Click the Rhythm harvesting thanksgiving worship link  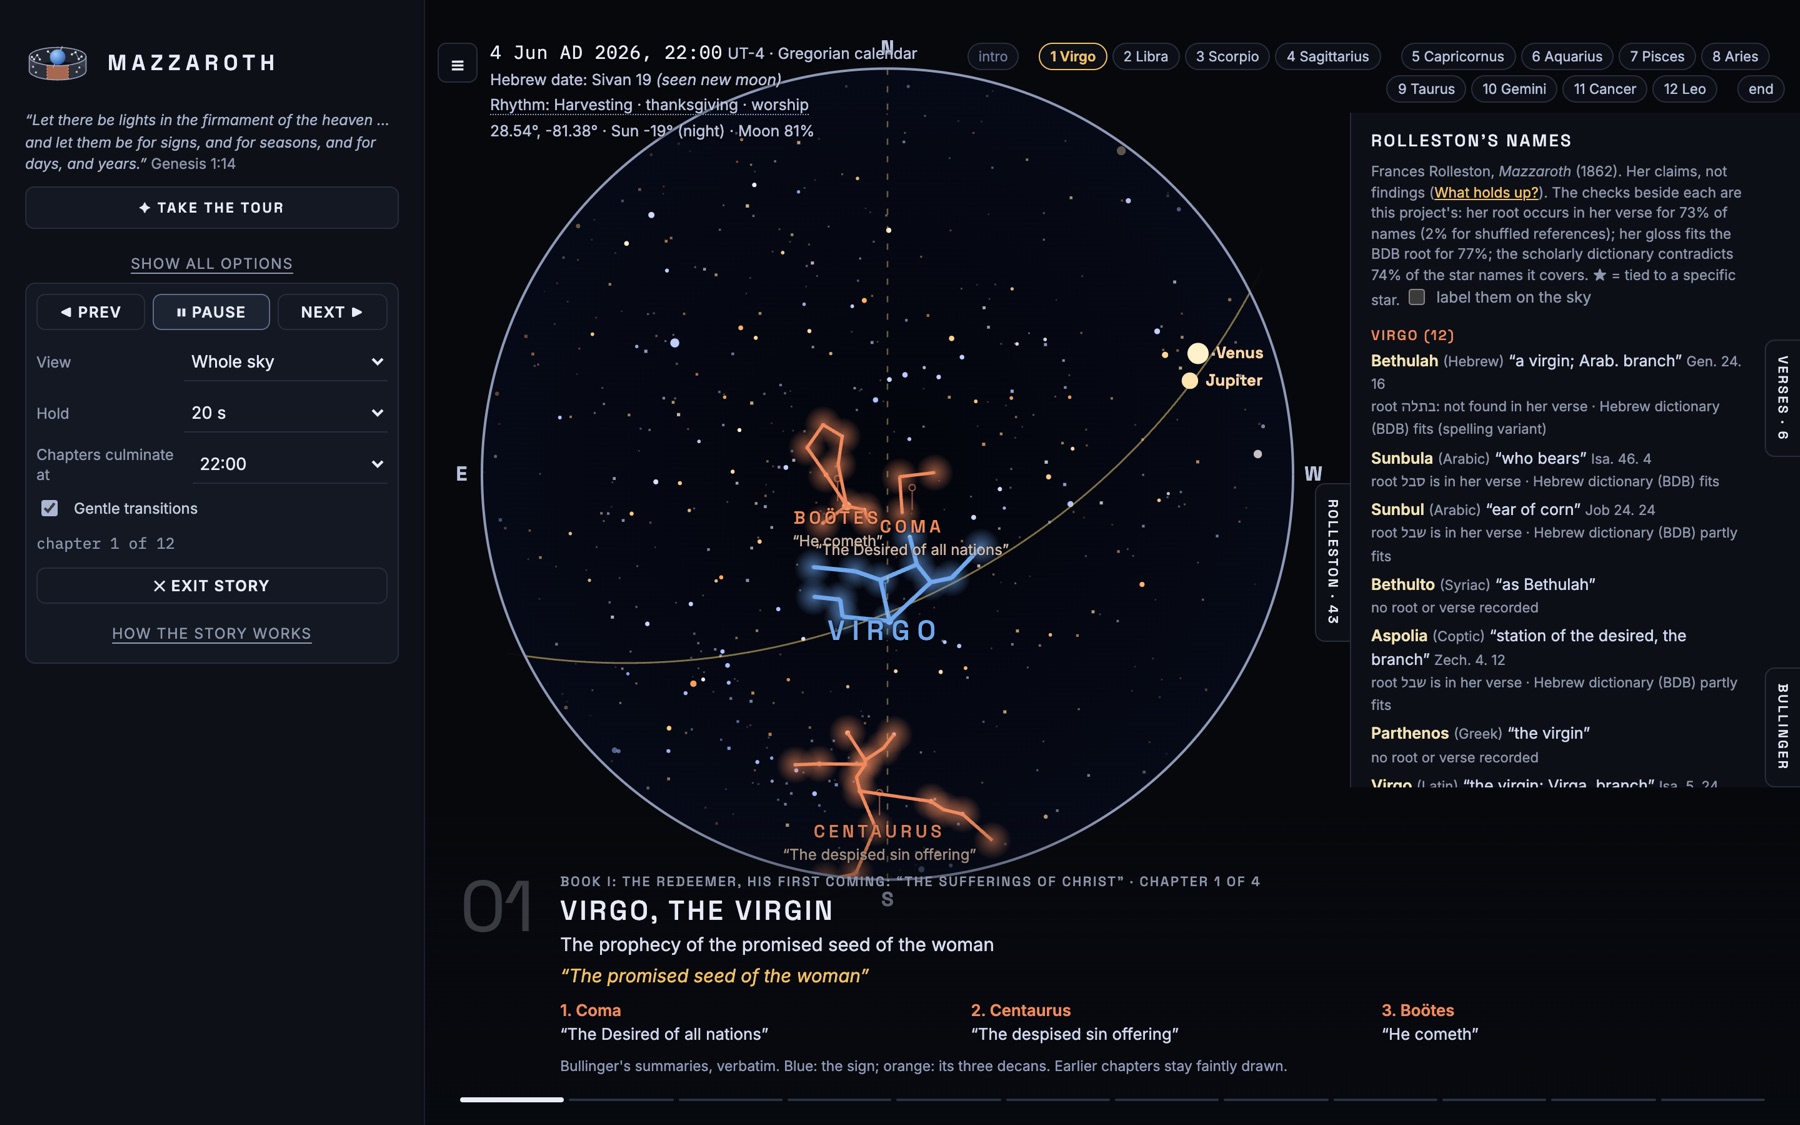tap(649, 105)
